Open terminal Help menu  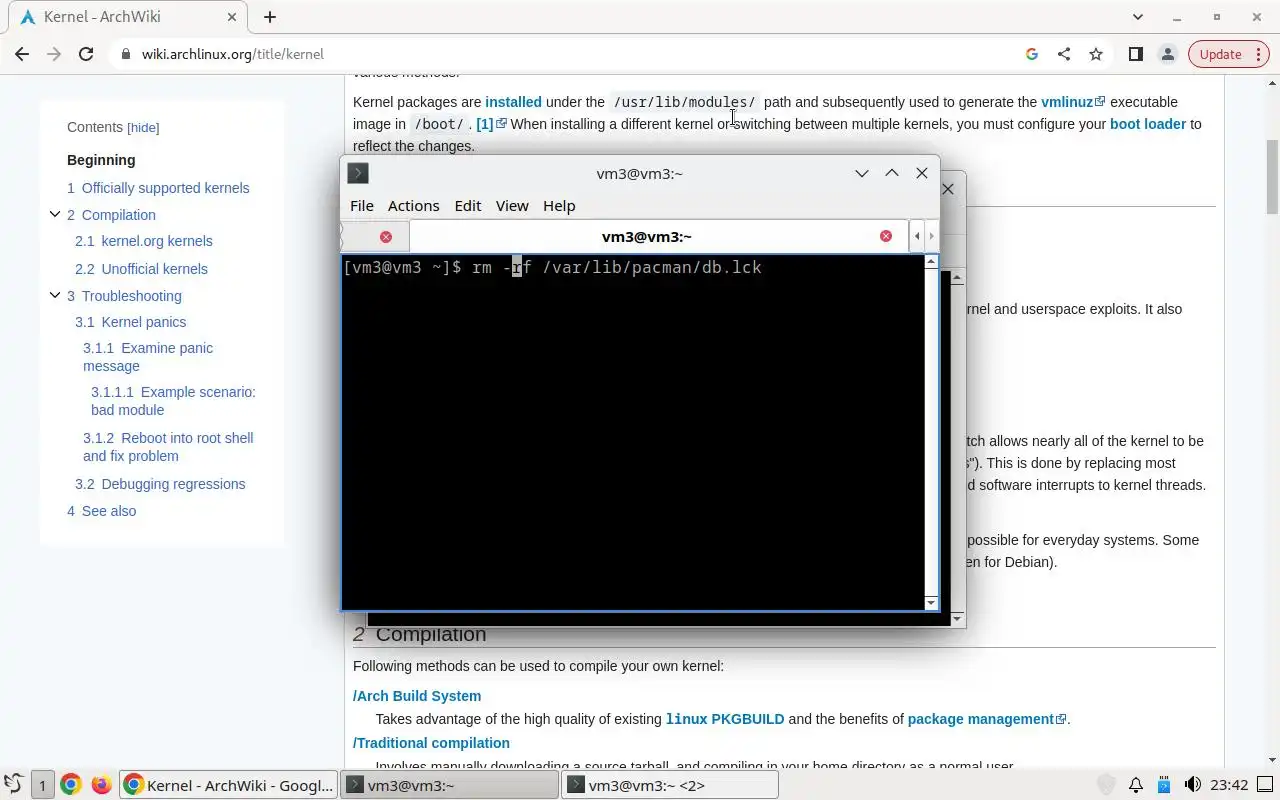559,206
